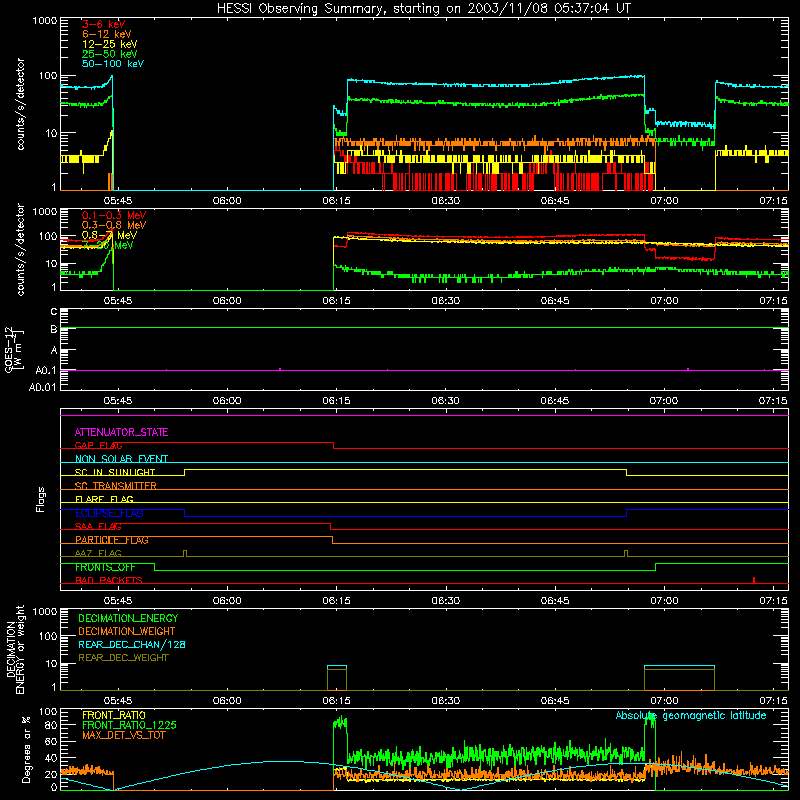Select the 0.1-0.3 MeV legend label
Screen dimensions: 800x800
(114, 215)
